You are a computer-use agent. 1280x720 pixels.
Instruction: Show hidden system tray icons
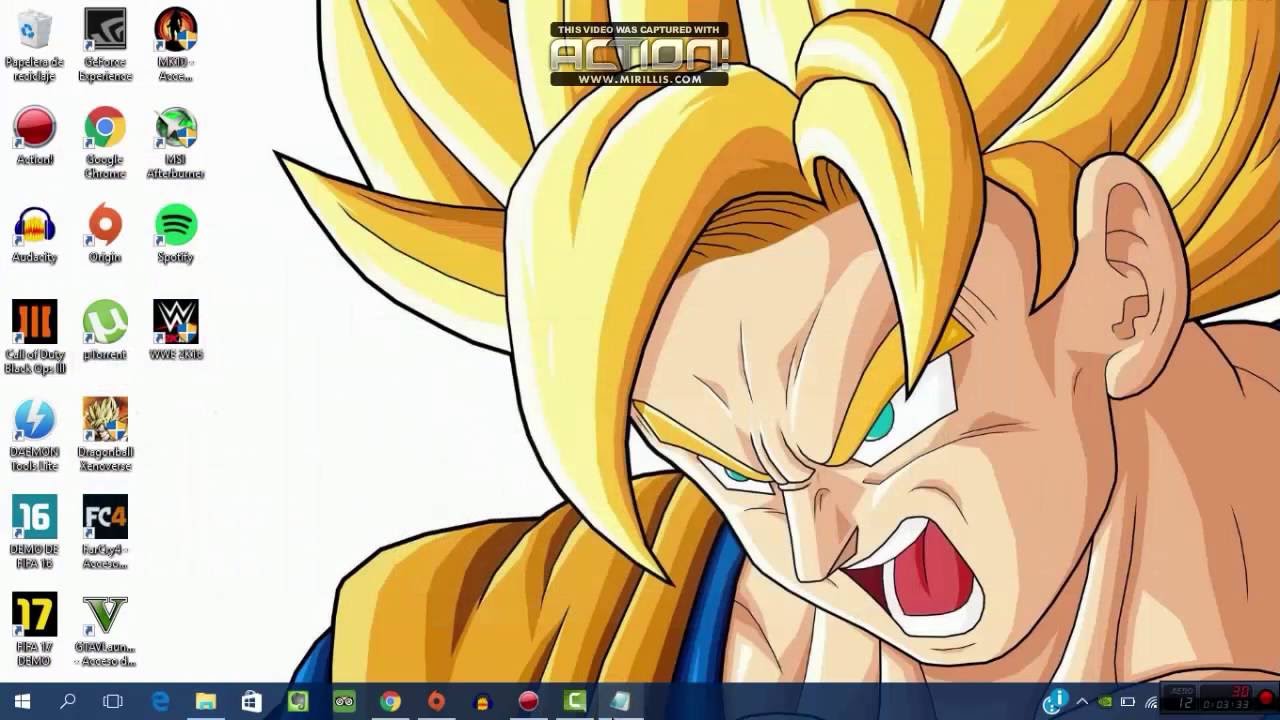click(1082, 702)
